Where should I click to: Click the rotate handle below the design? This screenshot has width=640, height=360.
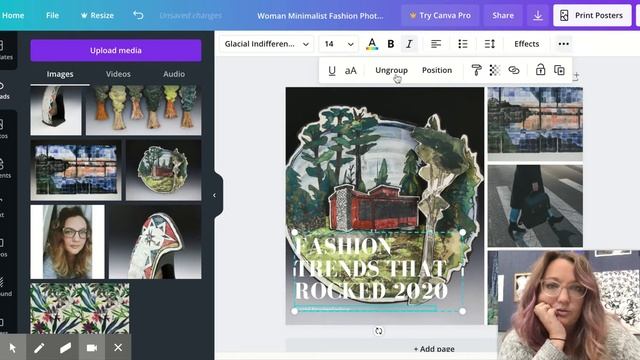click(x=378, y=331)
